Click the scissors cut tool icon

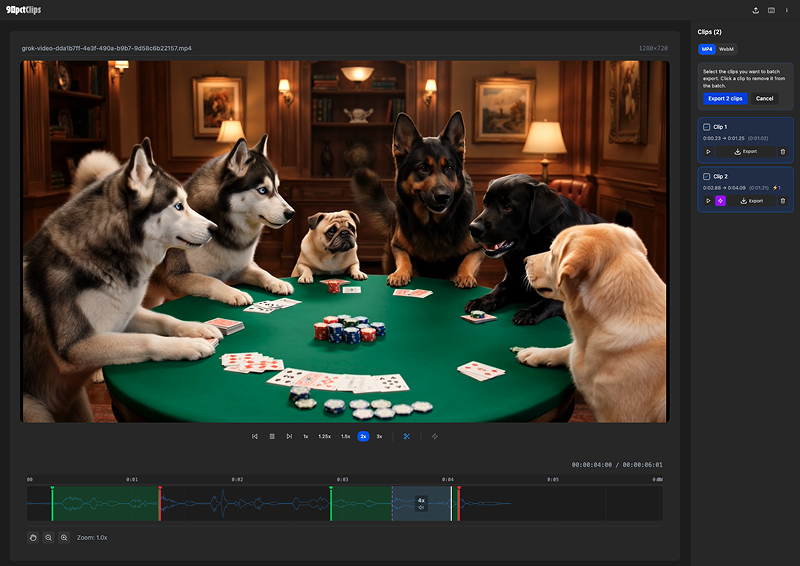(x=407, y=436)
